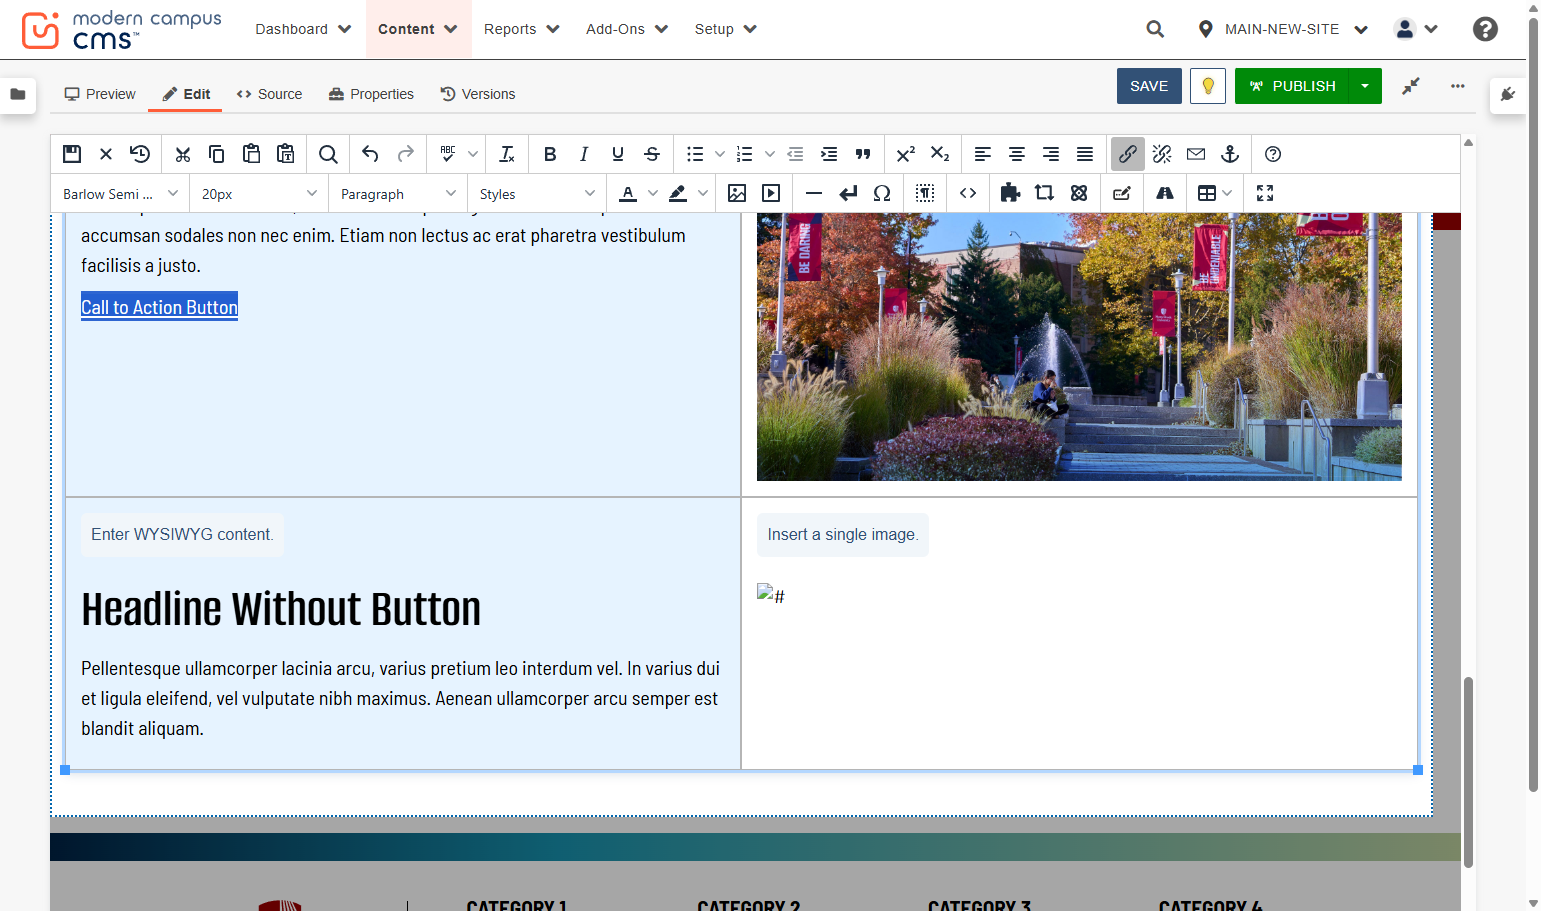Open the Content menu
The height and width of the screenshot is (911, 1541).
(418, 29)
